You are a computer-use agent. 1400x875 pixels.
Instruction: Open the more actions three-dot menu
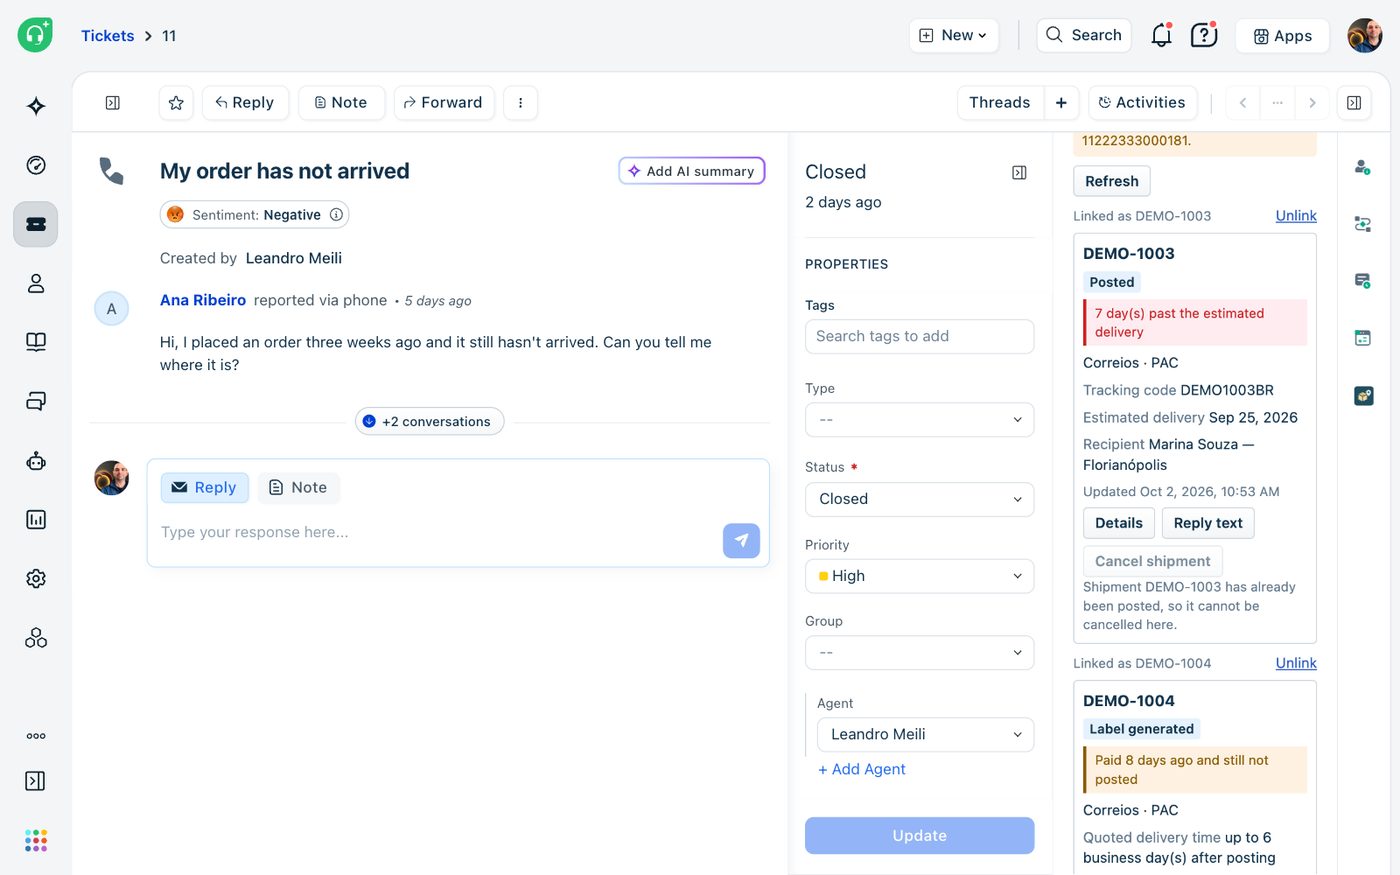(x=520, y=102)
